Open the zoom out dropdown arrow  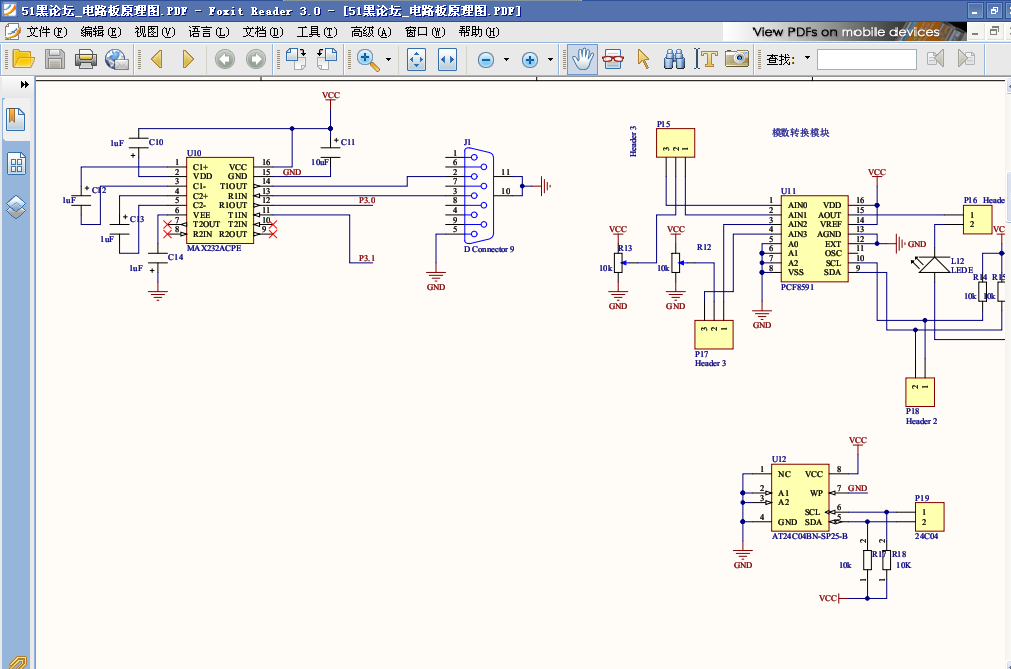pos(506,59)
